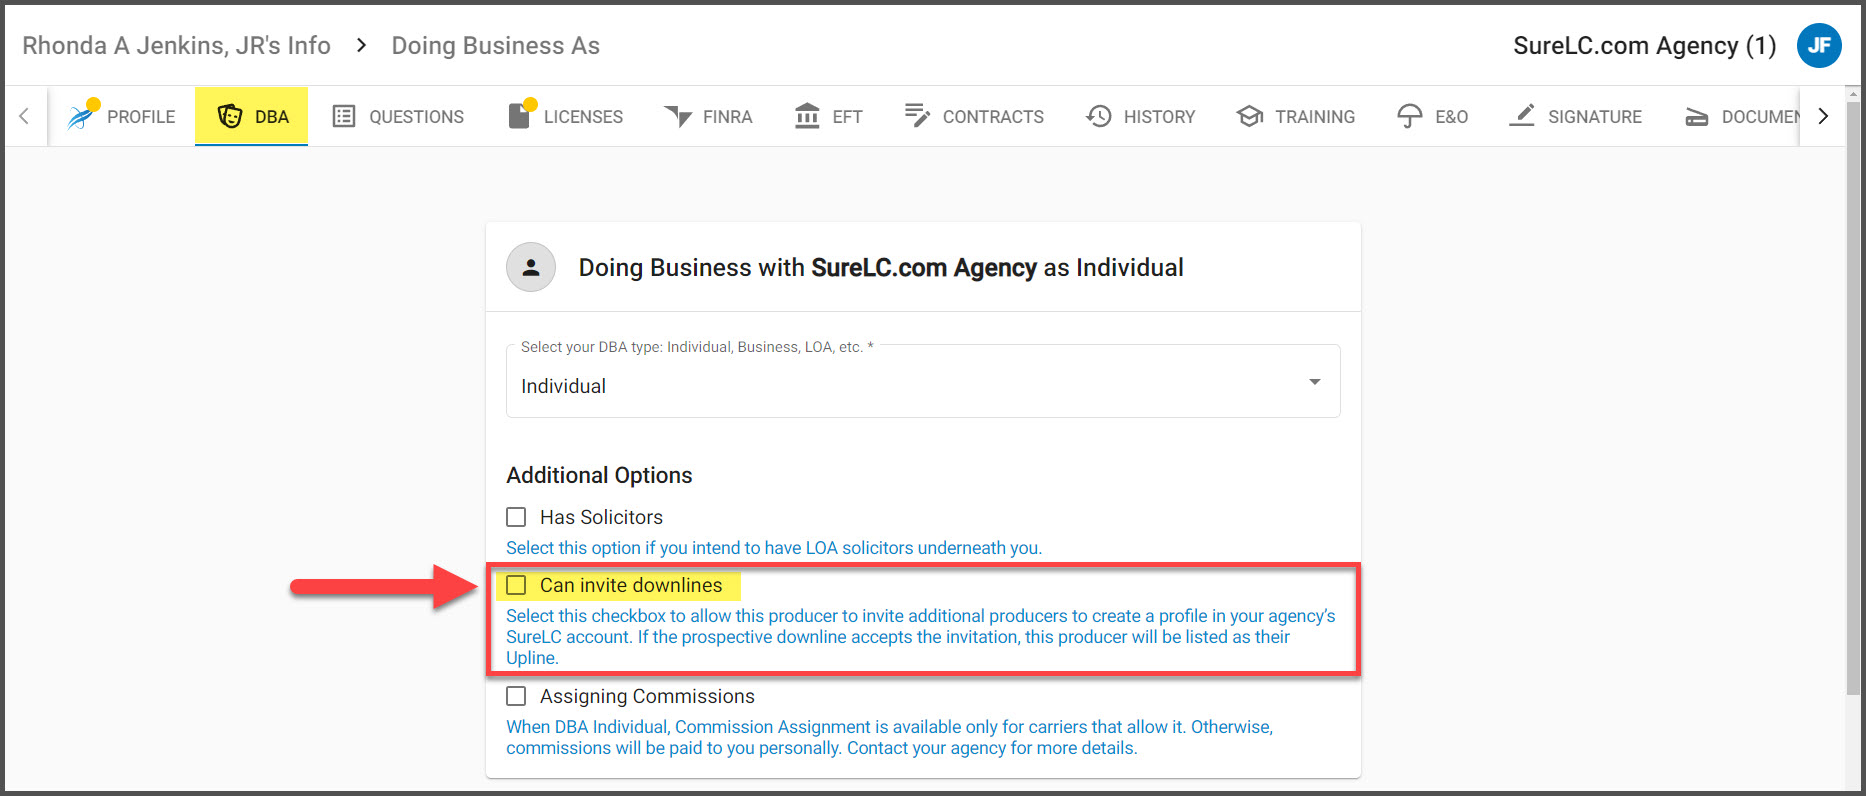This screenshot has width=1866, height=796.
Task: Check the Can invite downlines box
Action: [516, 585]
